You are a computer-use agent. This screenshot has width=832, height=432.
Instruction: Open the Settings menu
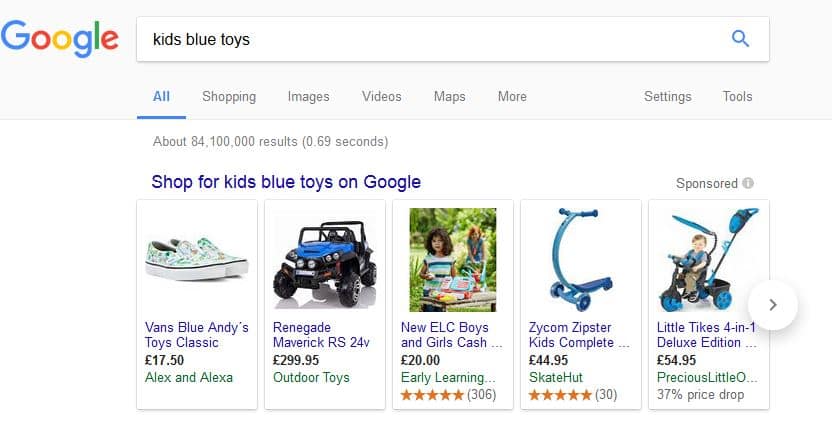tap(667, 97)
